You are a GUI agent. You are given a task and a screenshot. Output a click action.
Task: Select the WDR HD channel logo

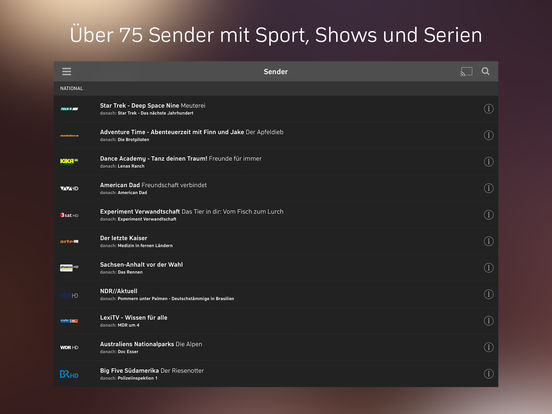click(x=69, y=347)
